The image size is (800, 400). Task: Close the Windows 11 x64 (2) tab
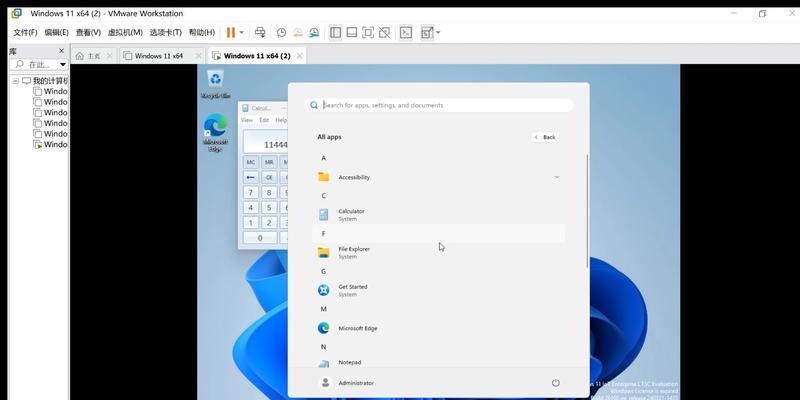coord(299,56)
